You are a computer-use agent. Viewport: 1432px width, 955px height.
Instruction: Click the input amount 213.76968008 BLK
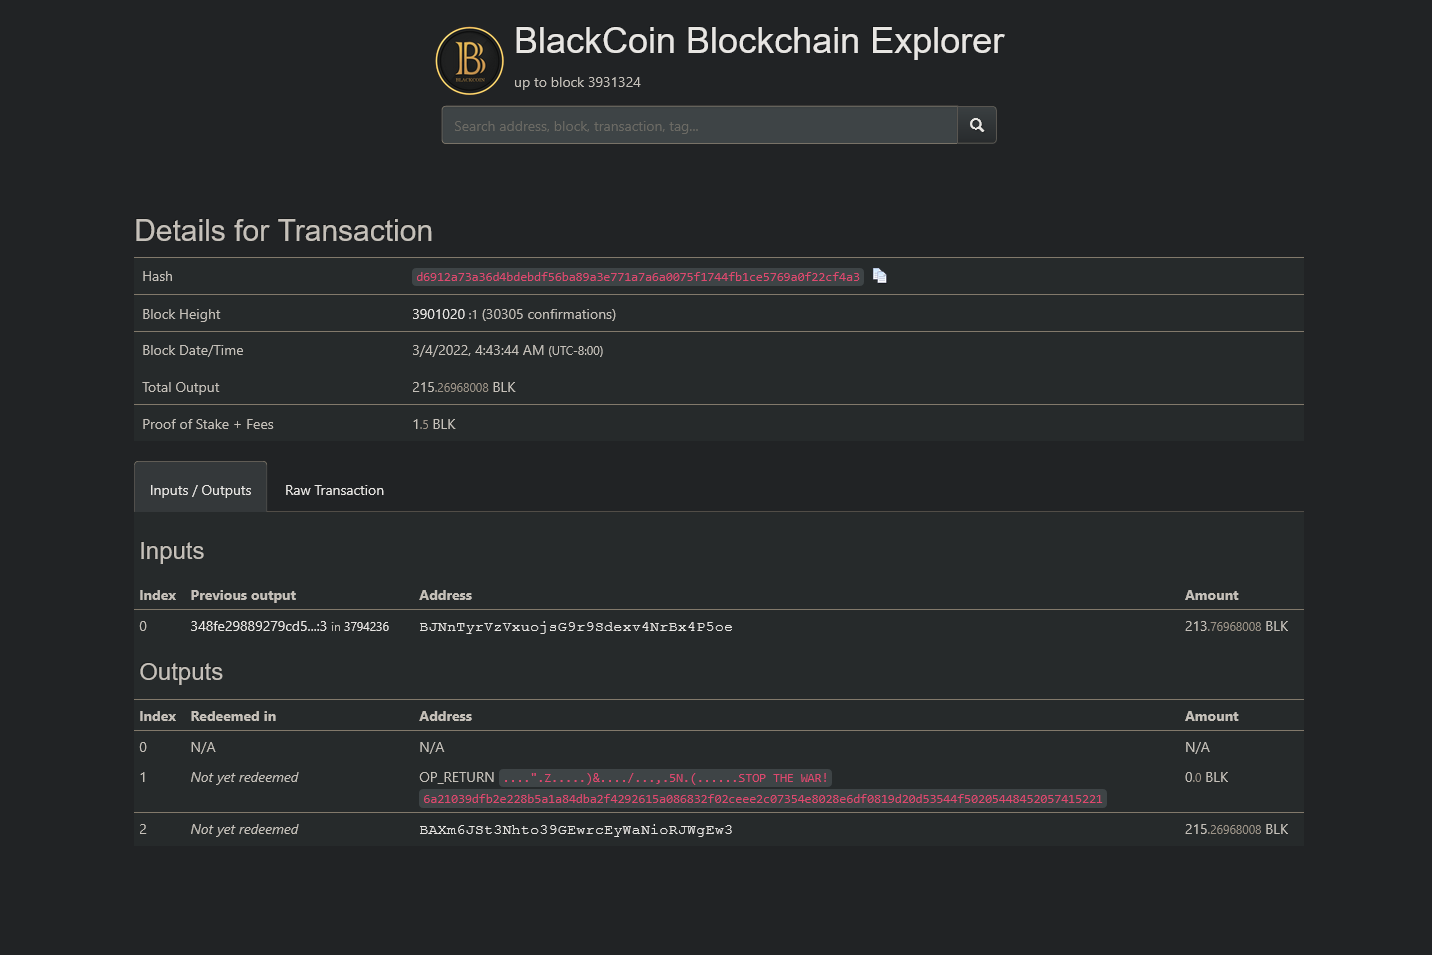click(x=1236, y=627)
